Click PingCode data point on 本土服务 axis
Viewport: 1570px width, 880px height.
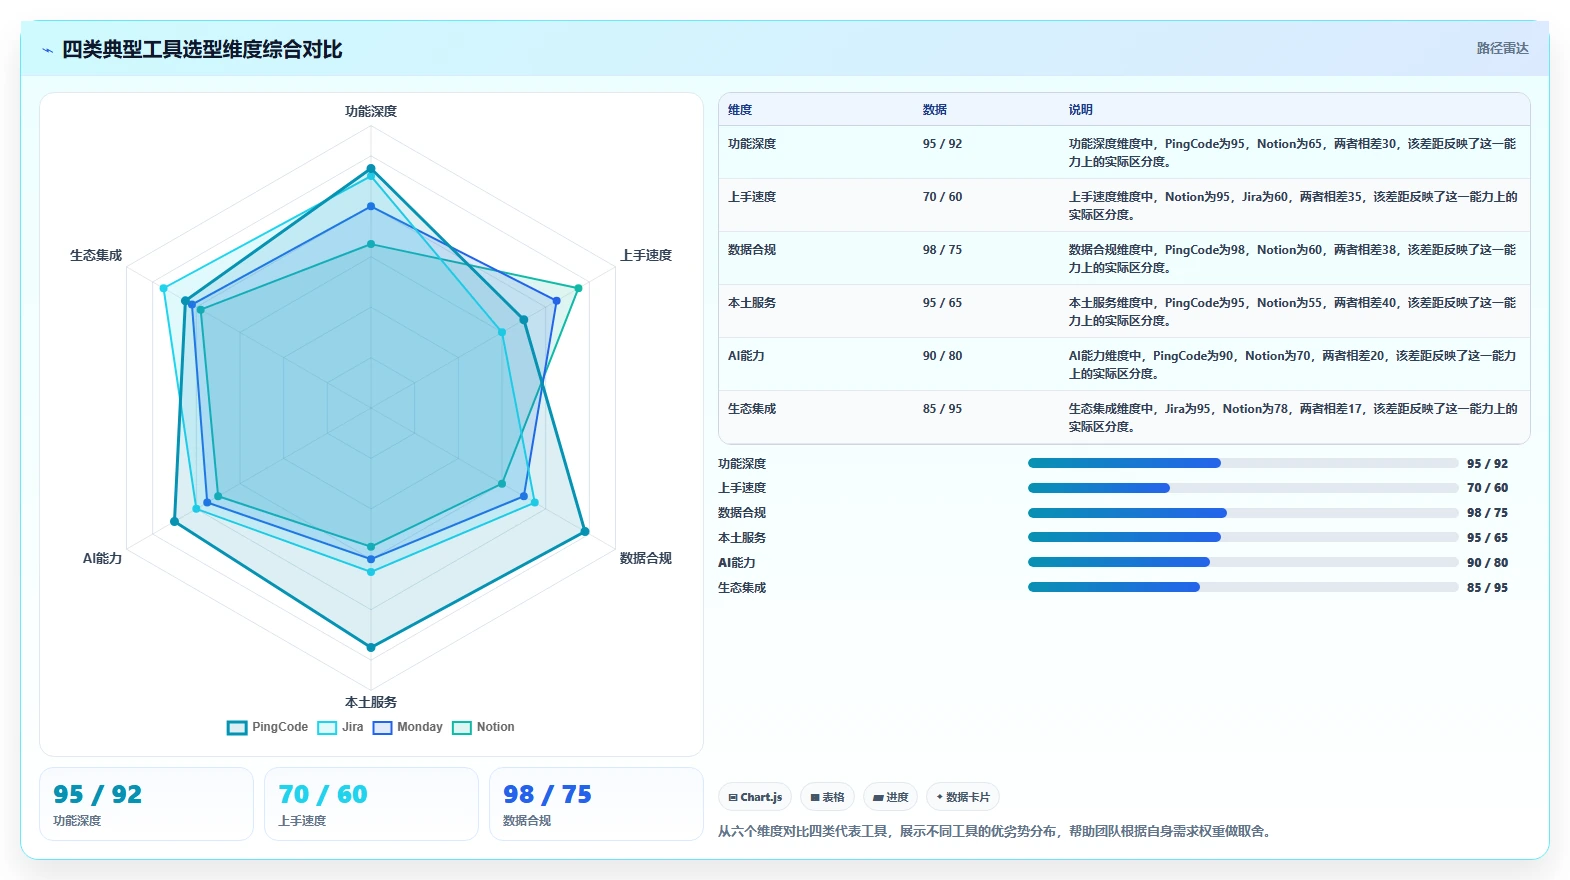point(371,648)
